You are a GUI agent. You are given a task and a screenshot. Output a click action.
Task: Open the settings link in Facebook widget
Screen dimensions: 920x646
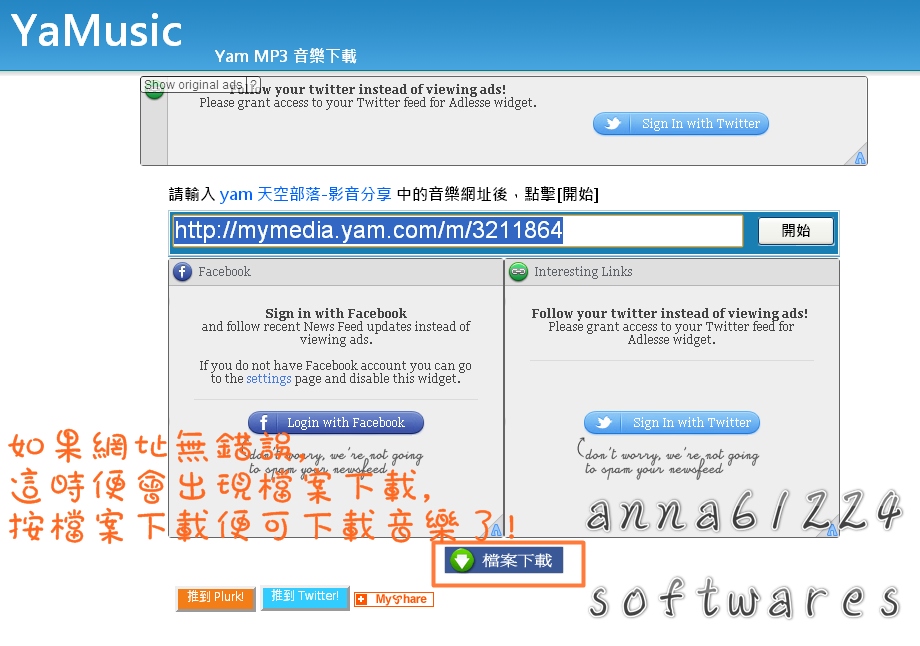click(x=269, y=379)
